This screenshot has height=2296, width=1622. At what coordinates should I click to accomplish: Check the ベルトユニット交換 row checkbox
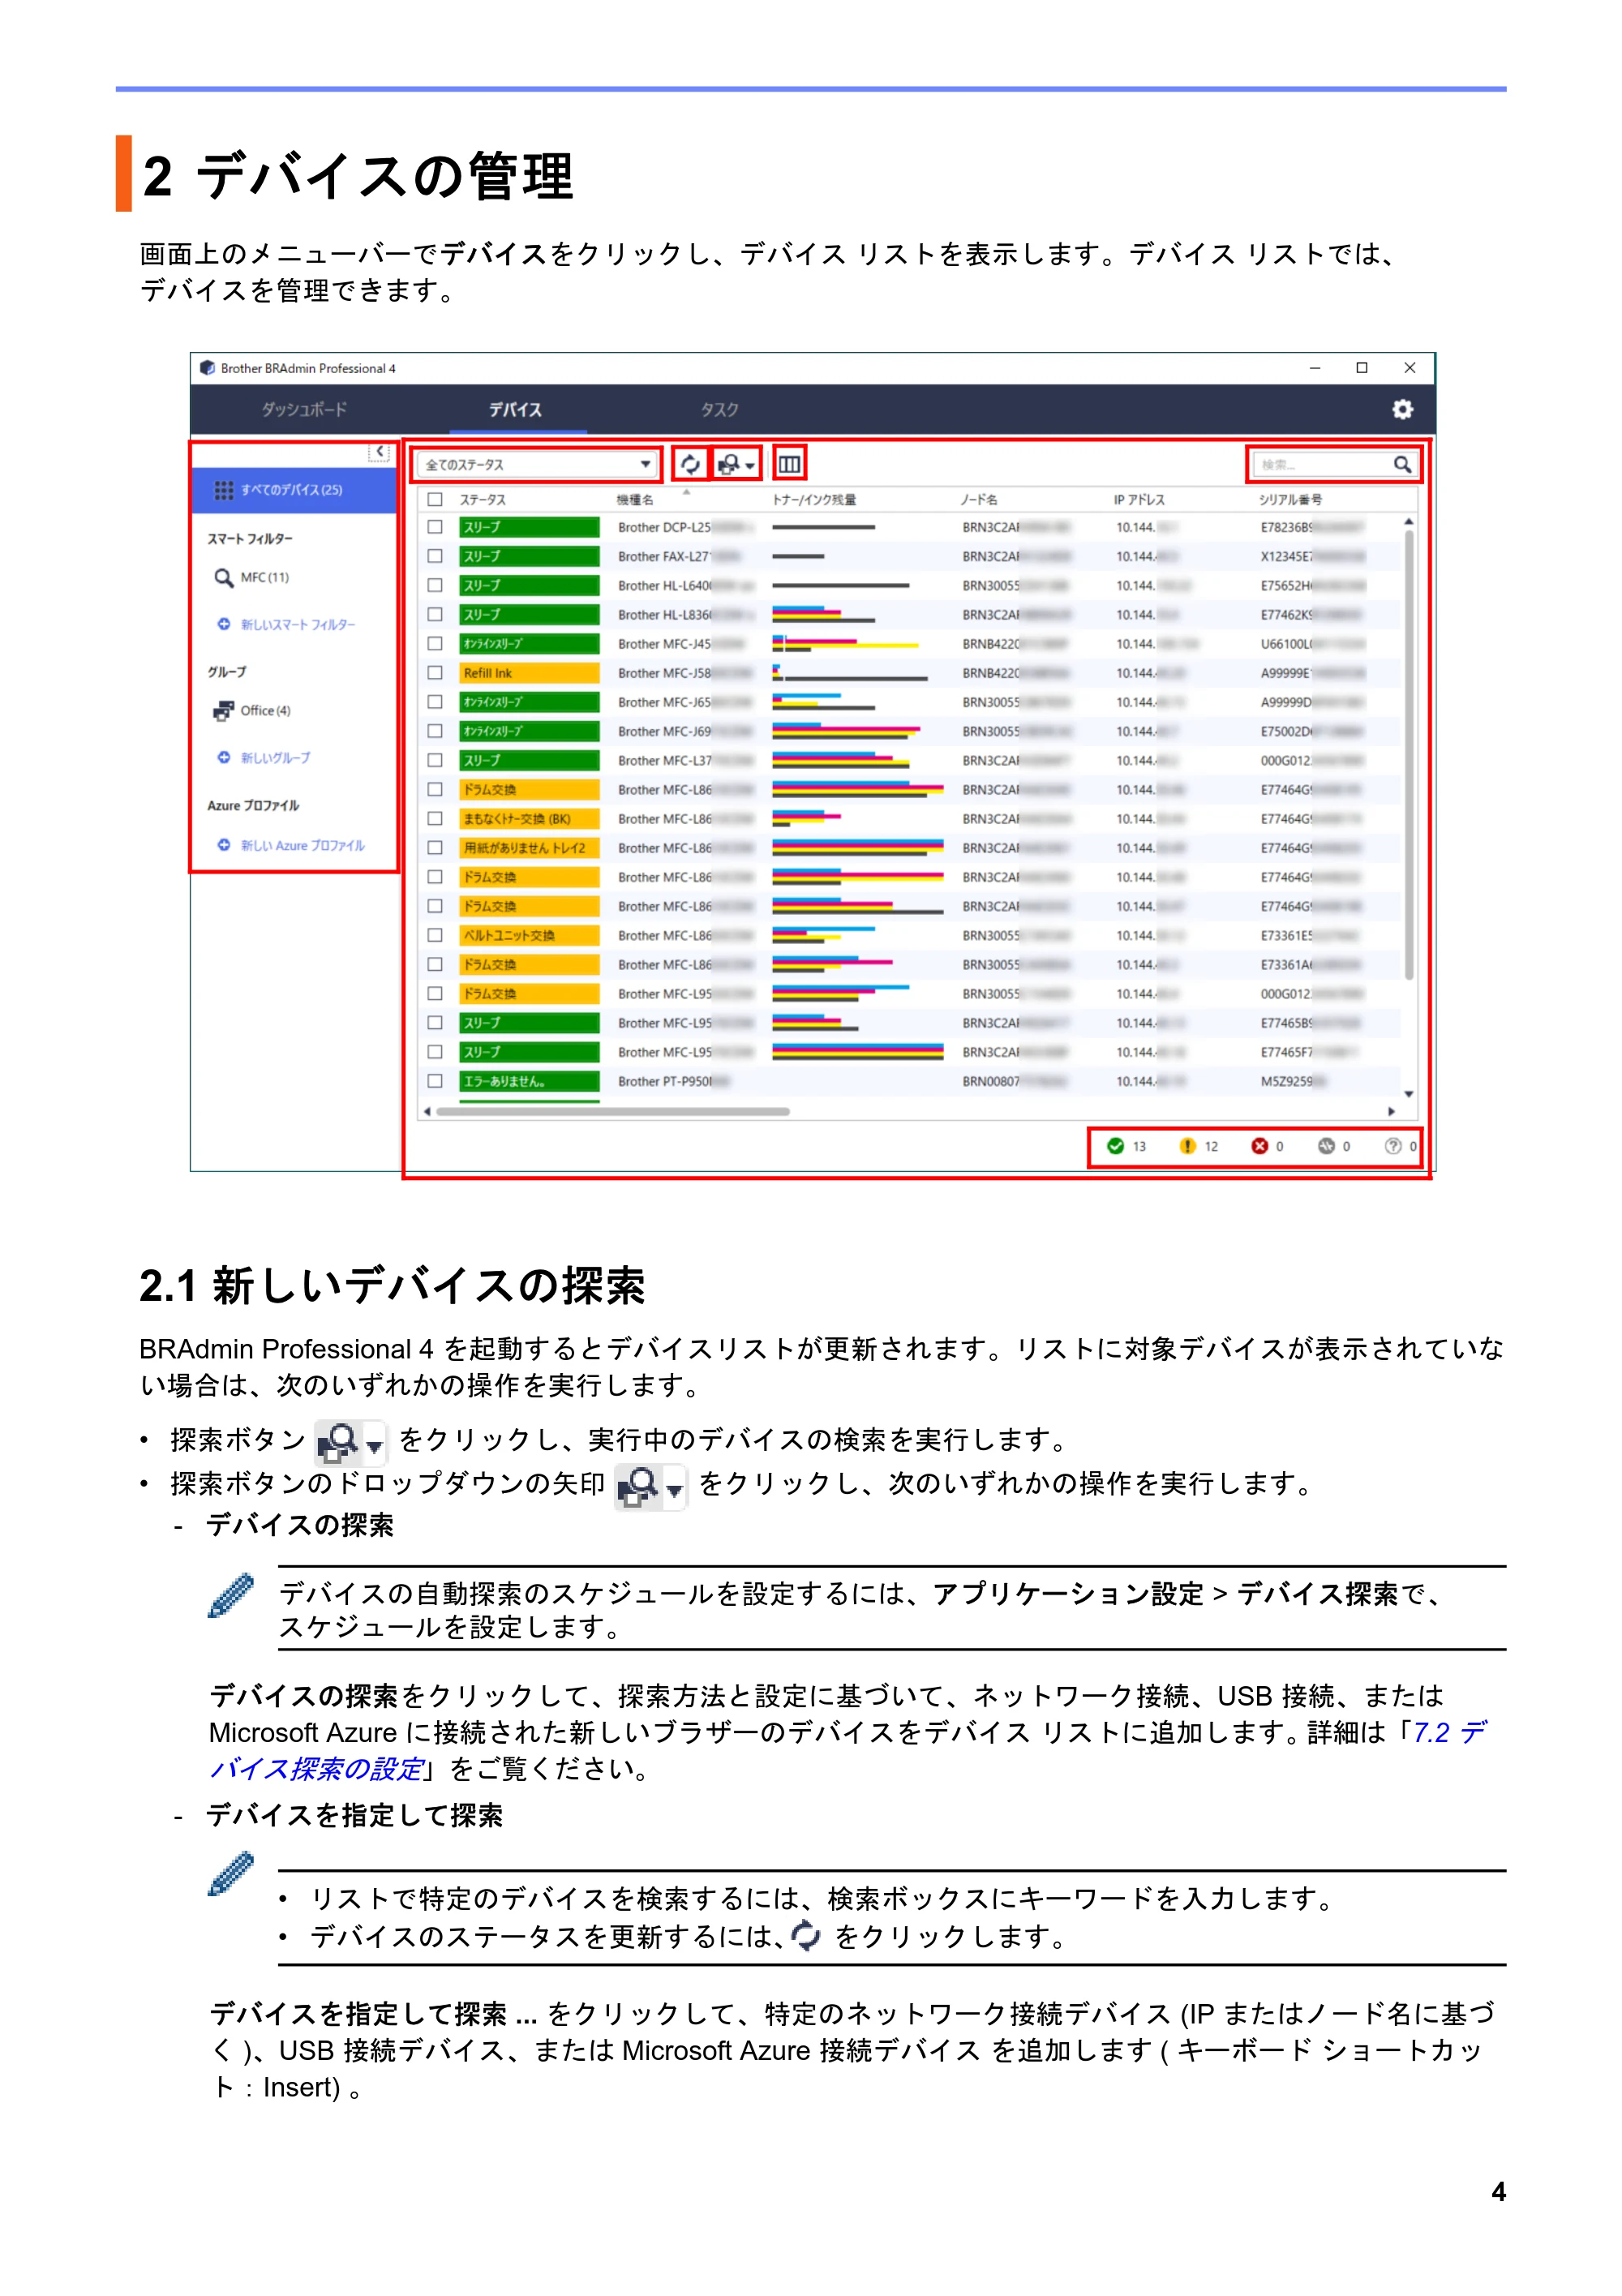click(x=435, y=935)
